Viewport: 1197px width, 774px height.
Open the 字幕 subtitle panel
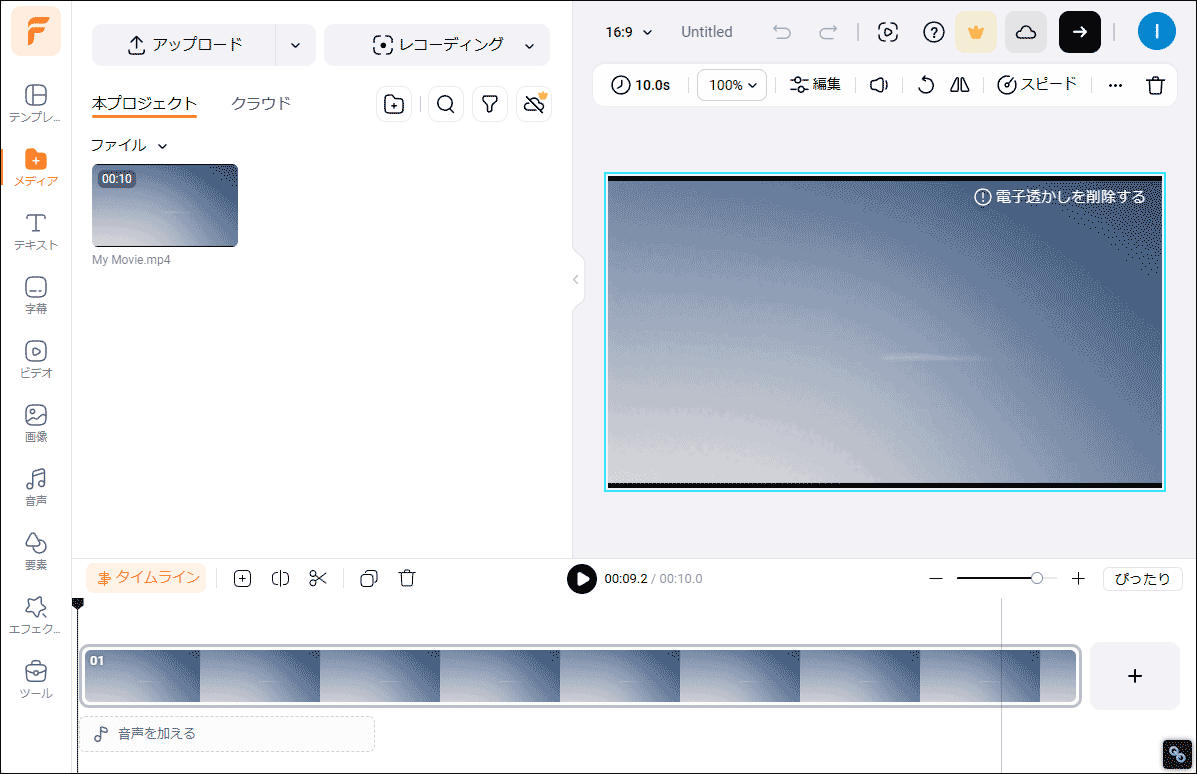pos(36,295)
